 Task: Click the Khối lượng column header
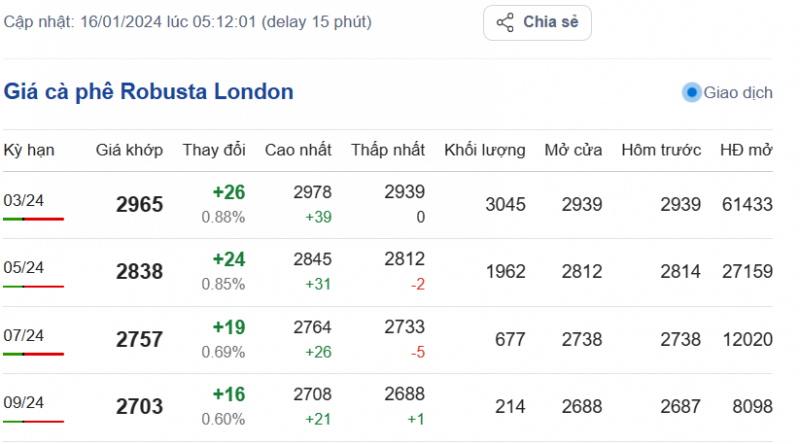(485, 150)
